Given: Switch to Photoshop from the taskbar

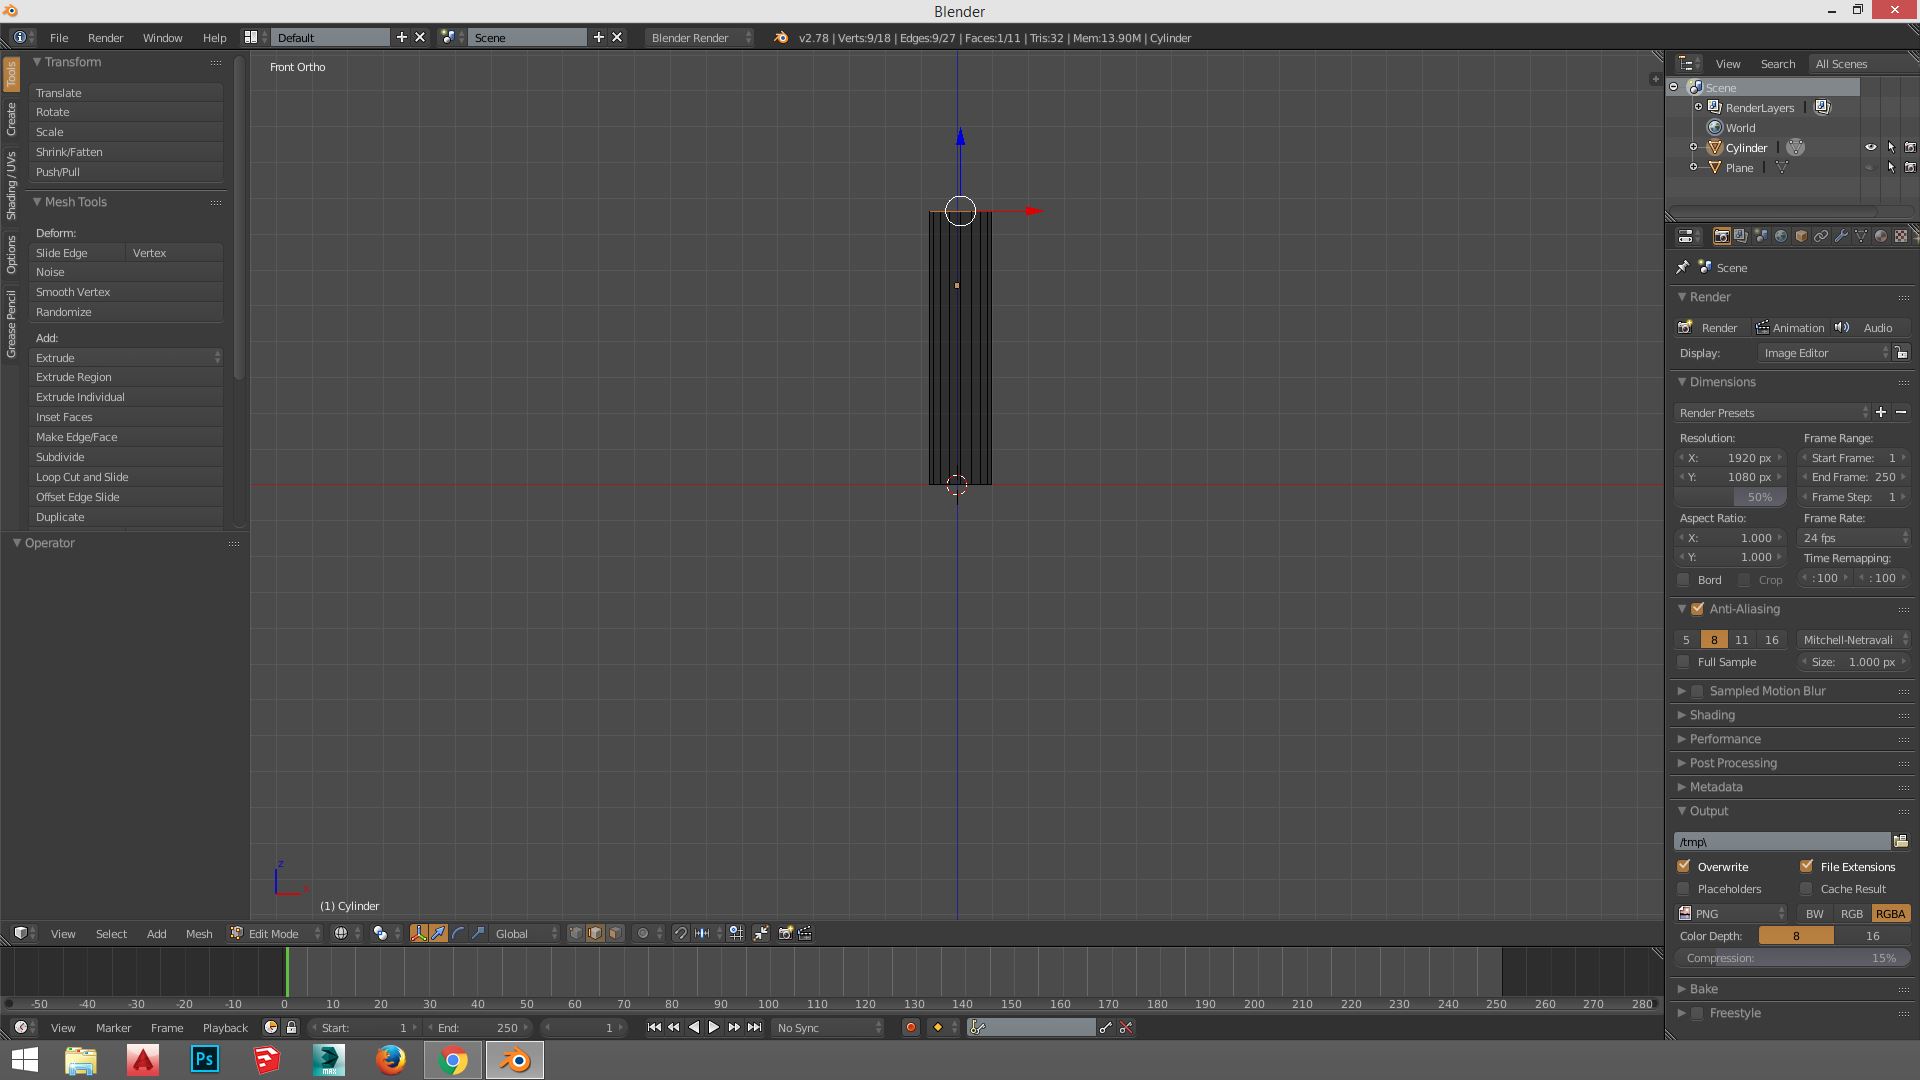Looking at the screenshot, I should [x=205, y=1060].
